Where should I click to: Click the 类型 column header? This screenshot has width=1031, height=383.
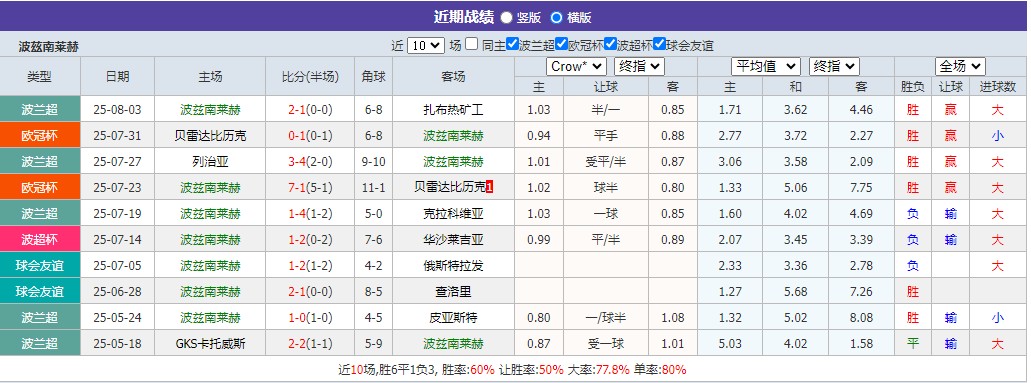click(x=40, y=76)
